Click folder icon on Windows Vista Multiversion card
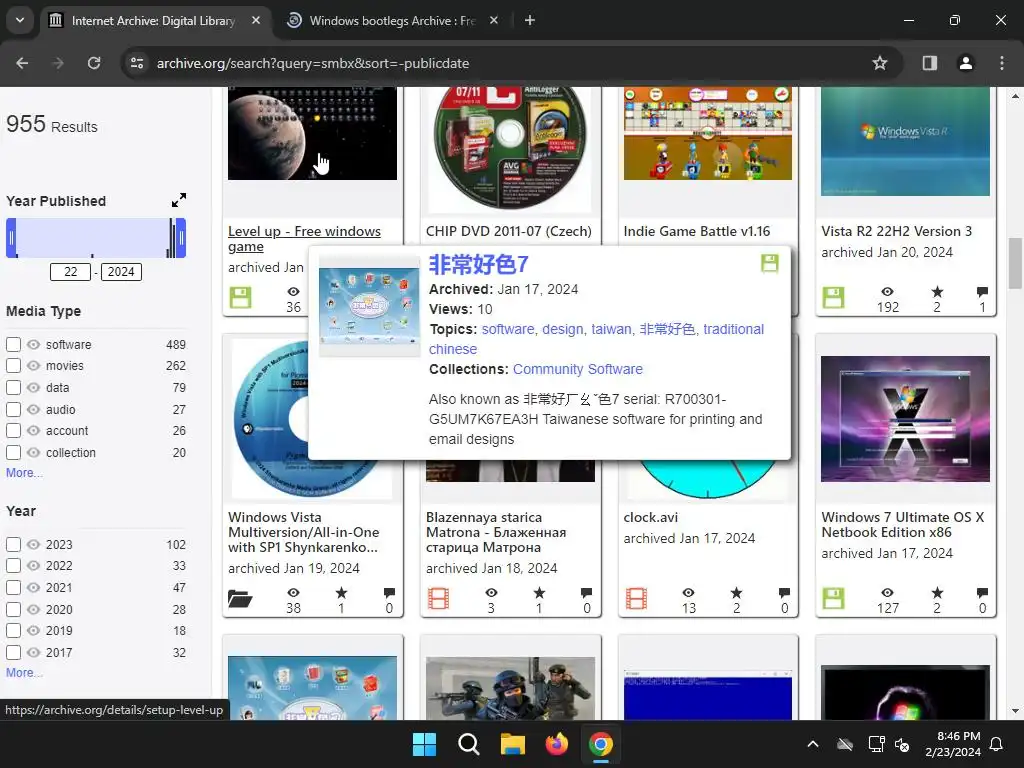Image resolution: width=1024 pixels, height=768 pixels. click(x=240, y=598)
